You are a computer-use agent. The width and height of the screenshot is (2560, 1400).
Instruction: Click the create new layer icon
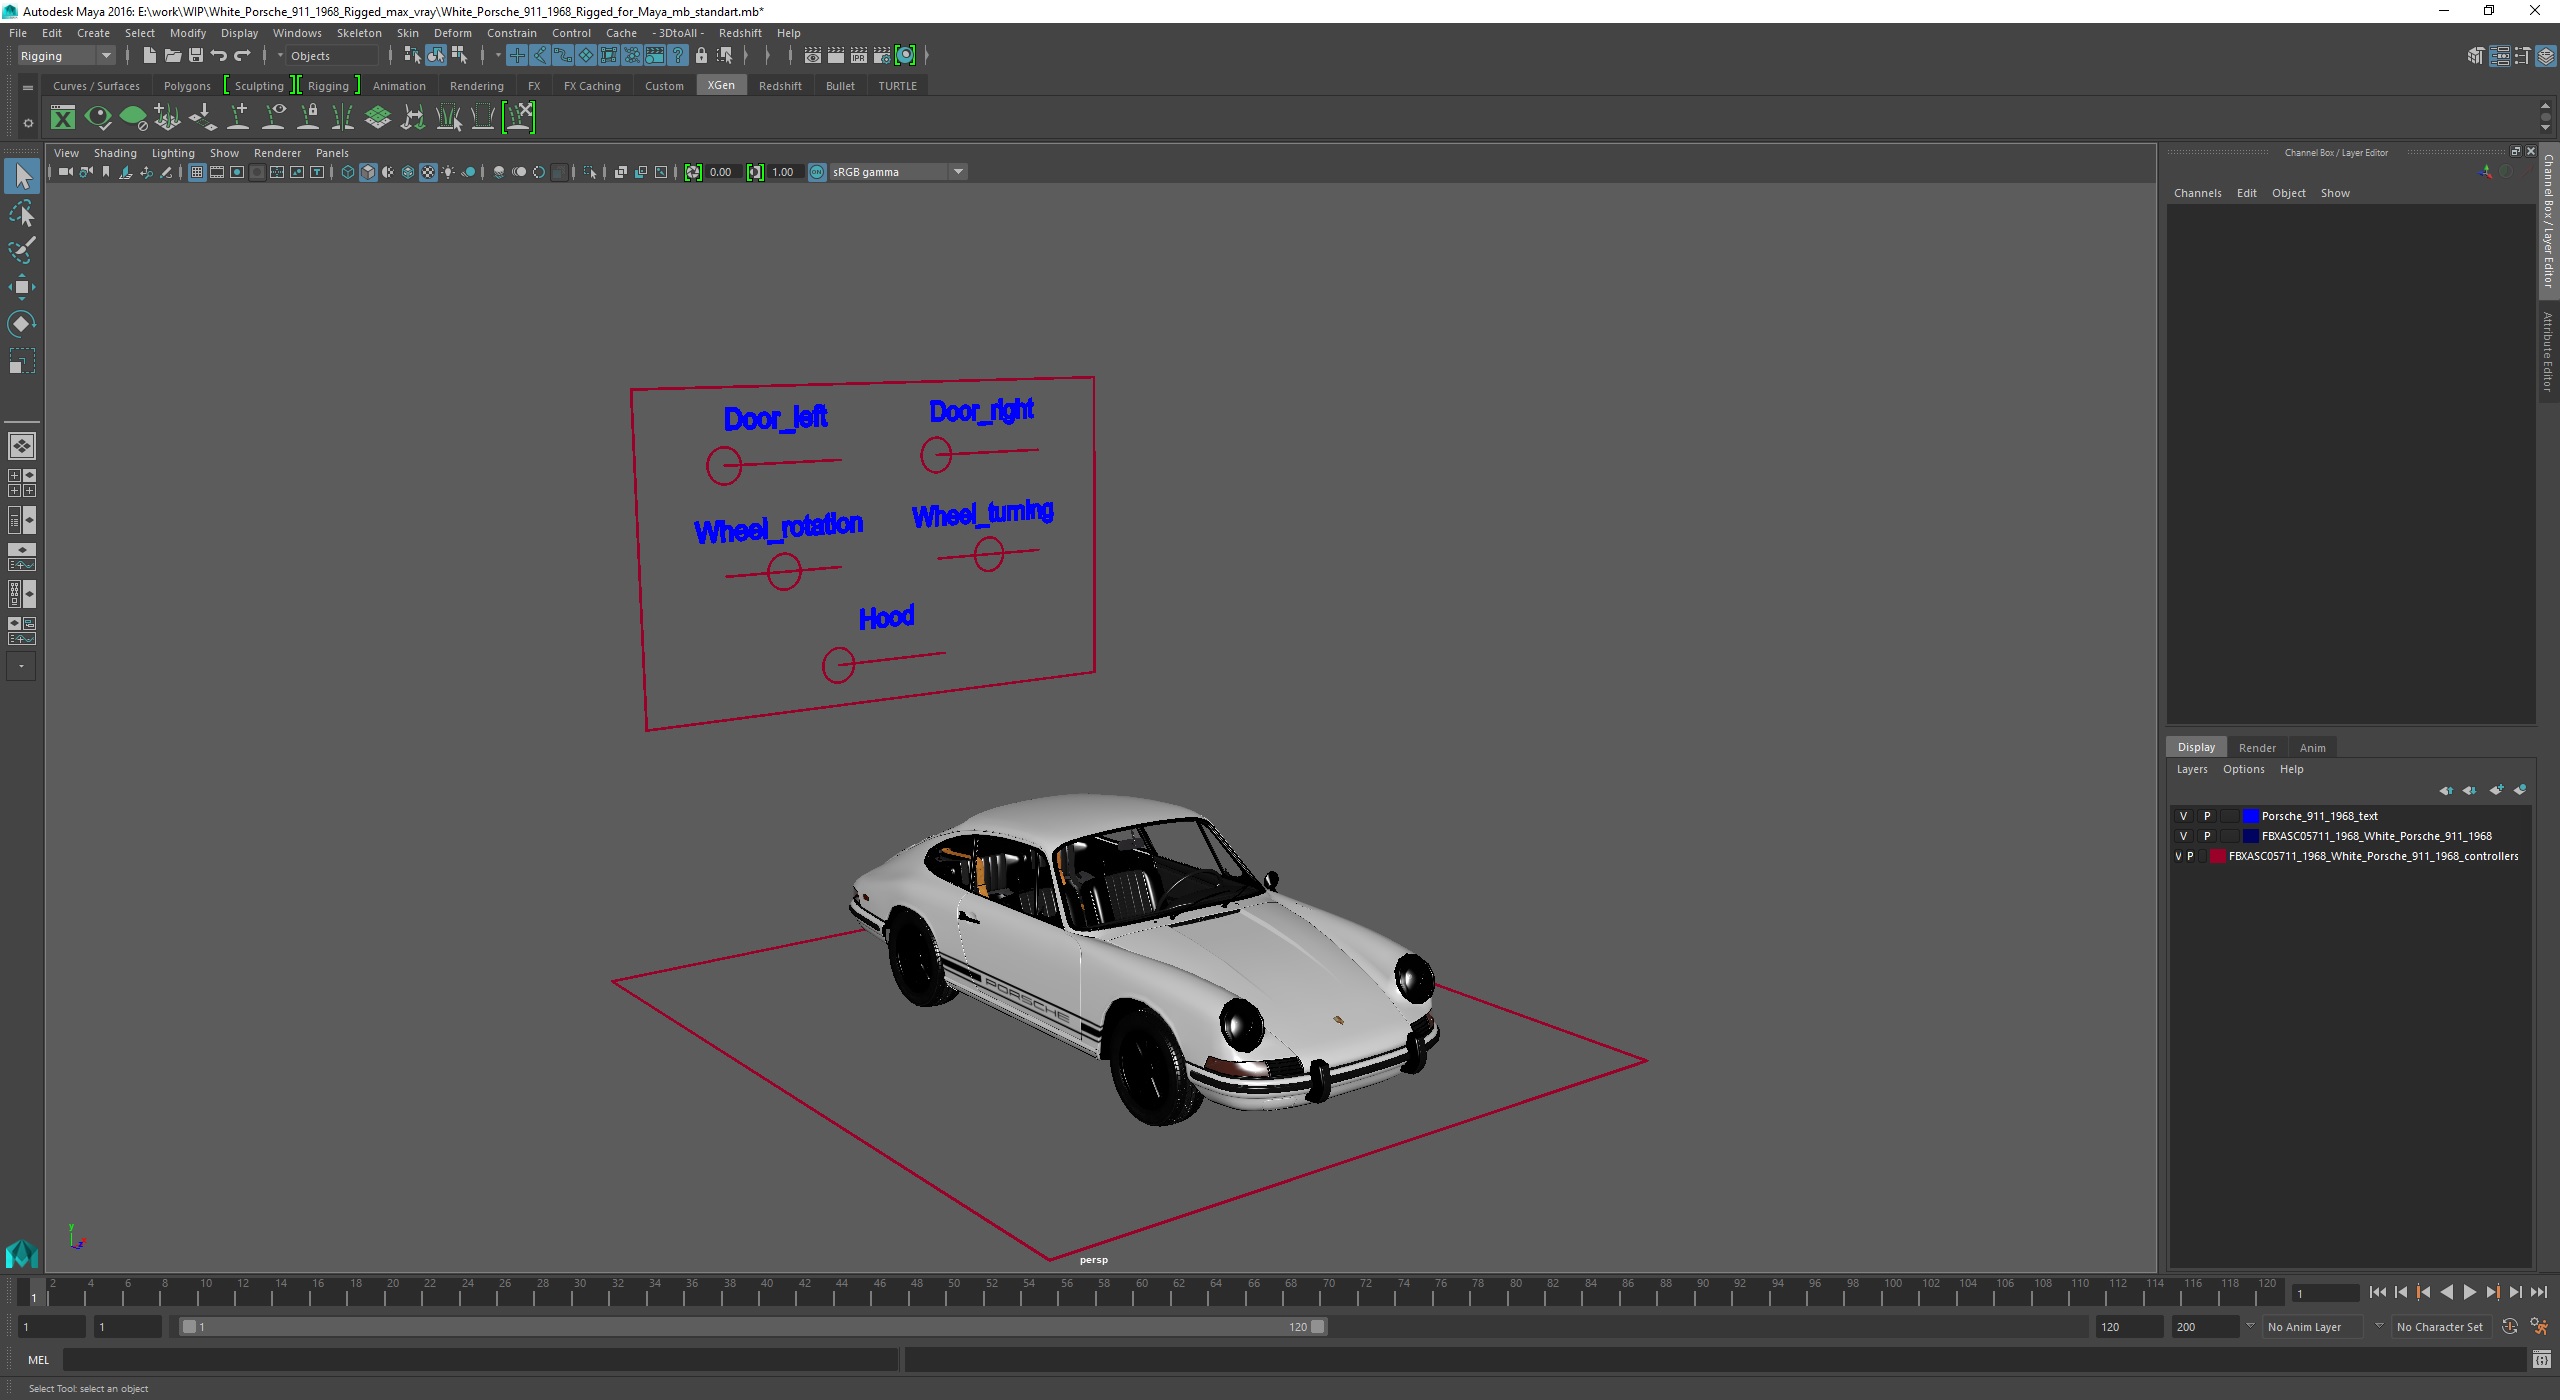click(x=2496, y=790)
